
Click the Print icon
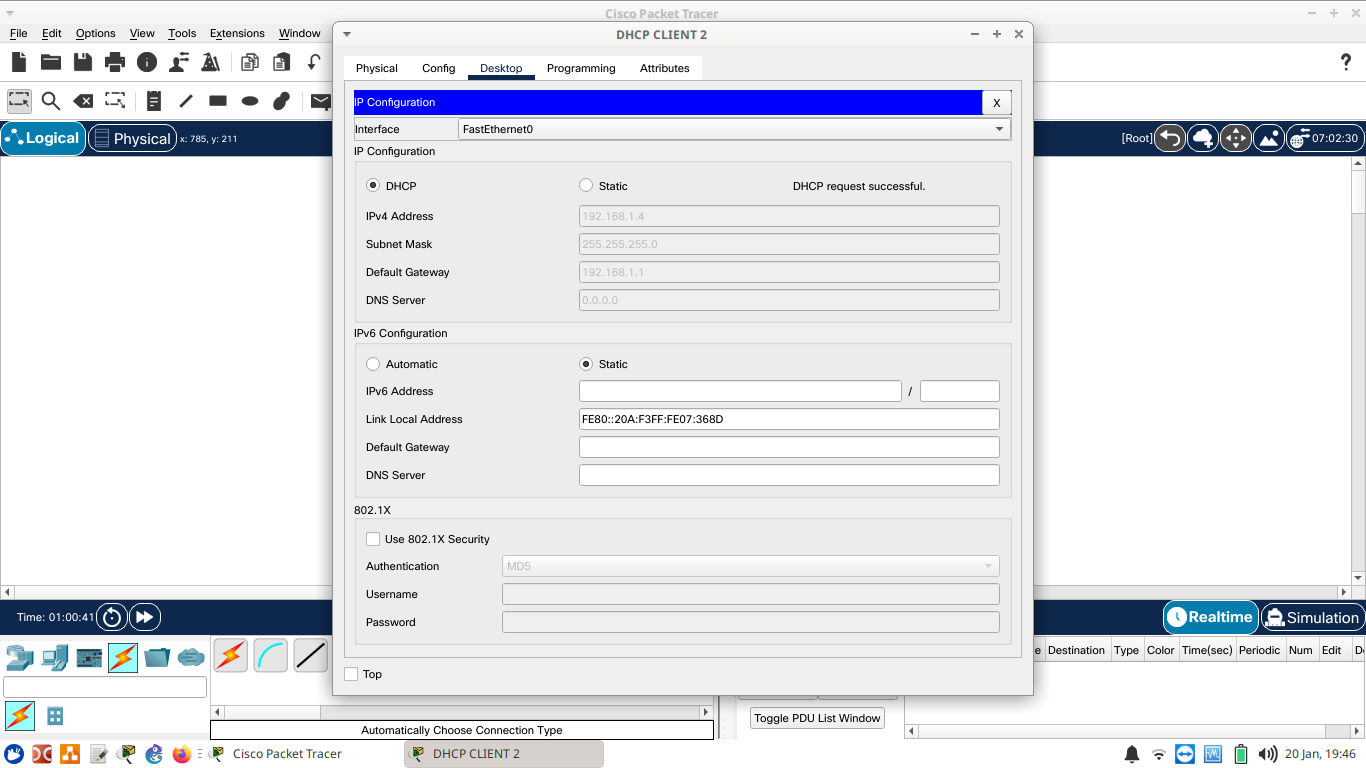(x=115, y=62)
